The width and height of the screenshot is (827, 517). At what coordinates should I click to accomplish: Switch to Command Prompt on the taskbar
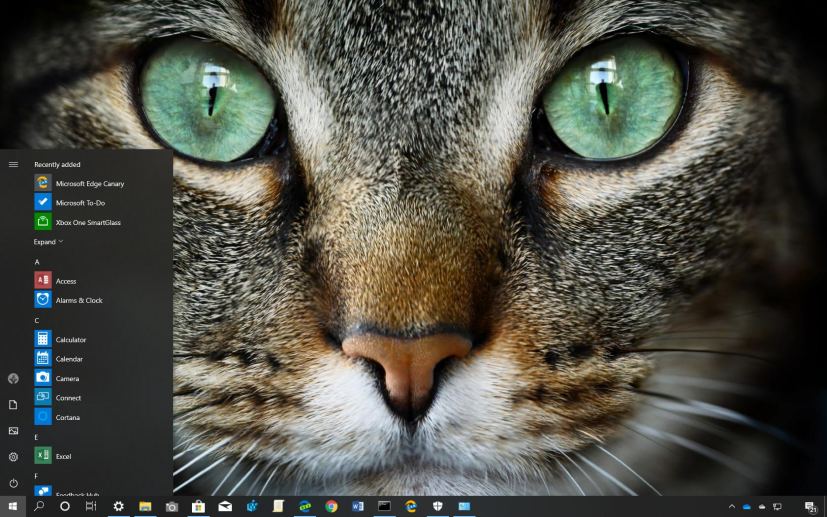click(x=384, y=506)
